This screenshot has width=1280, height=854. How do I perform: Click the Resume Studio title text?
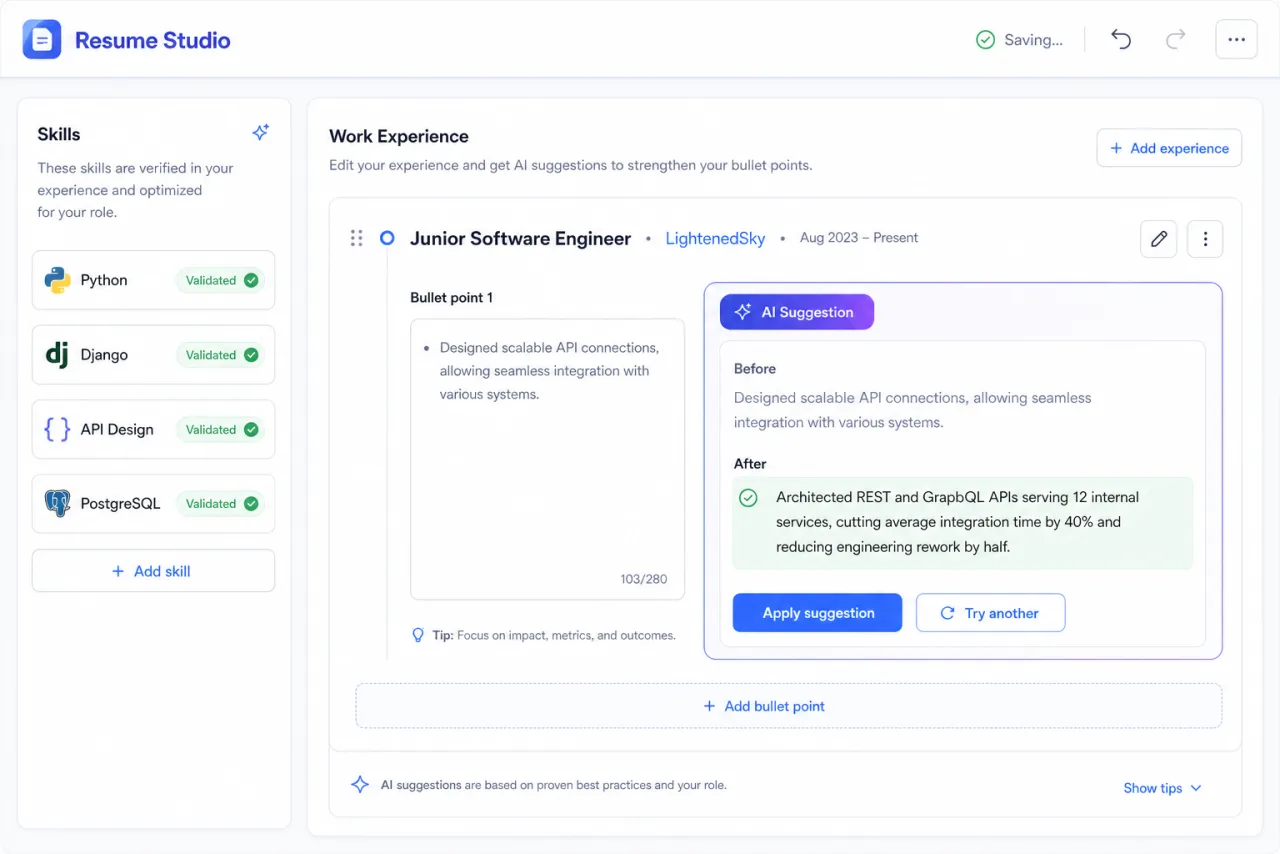[x=153, y=41]
